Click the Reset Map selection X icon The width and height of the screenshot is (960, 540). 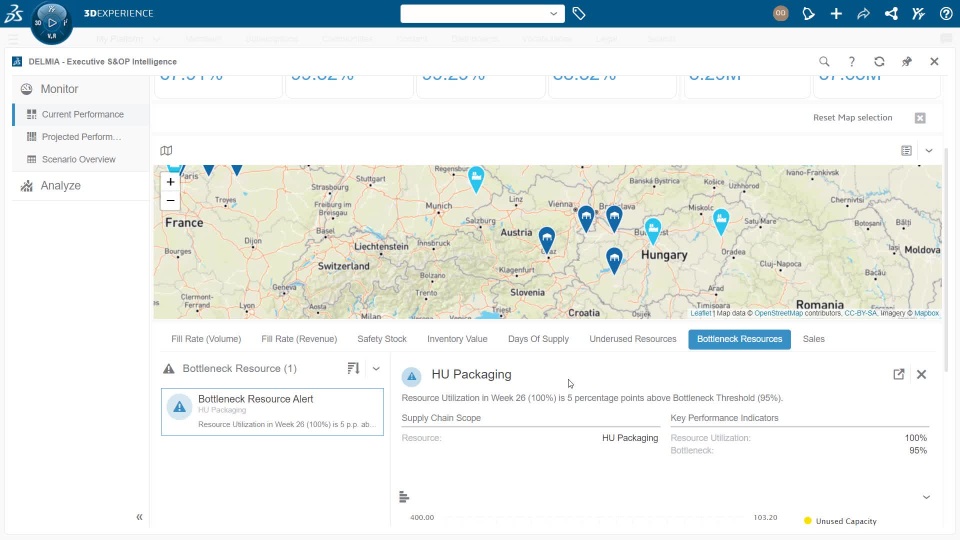(x=920, y=118)
